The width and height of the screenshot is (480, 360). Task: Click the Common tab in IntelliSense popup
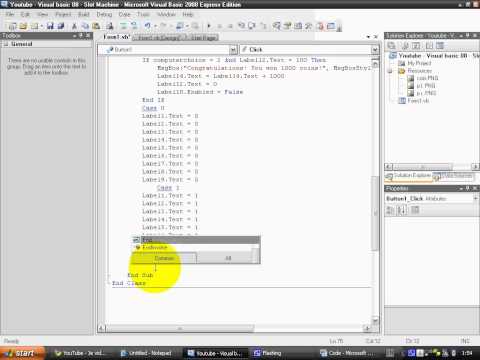(x=164, y=258)
